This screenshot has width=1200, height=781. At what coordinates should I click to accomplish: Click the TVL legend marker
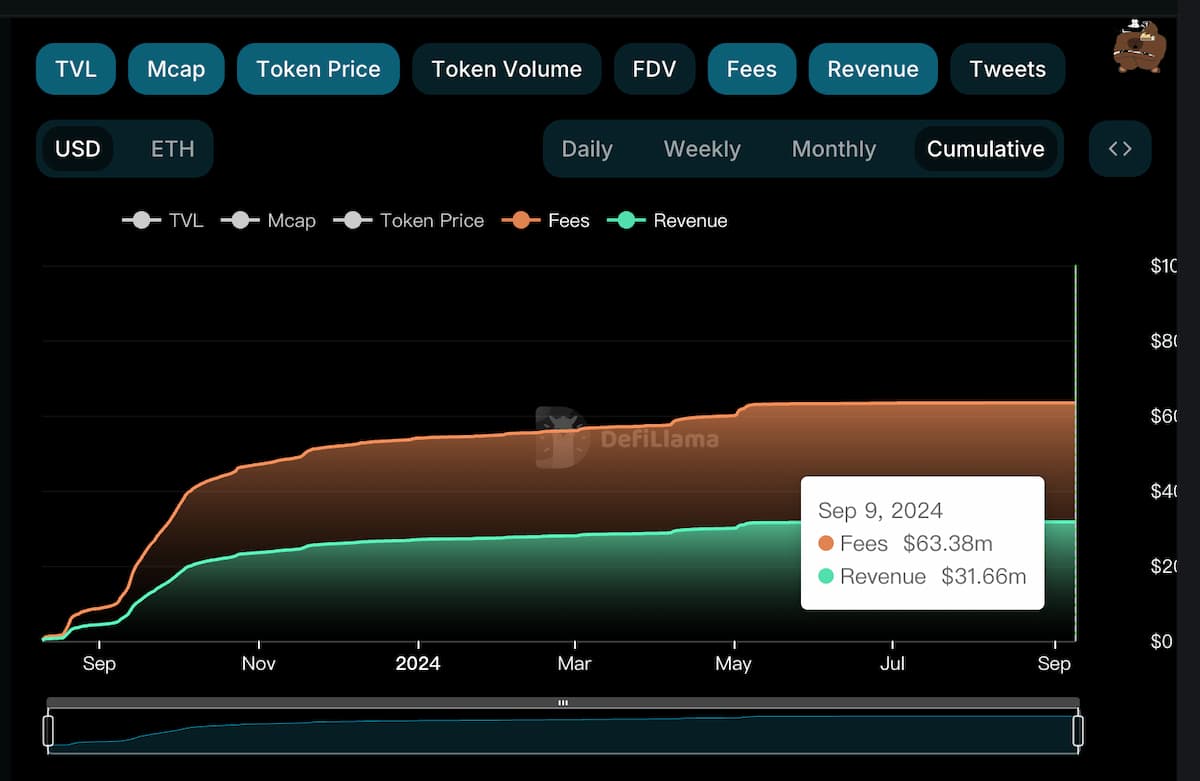click(x=142, y=221)
